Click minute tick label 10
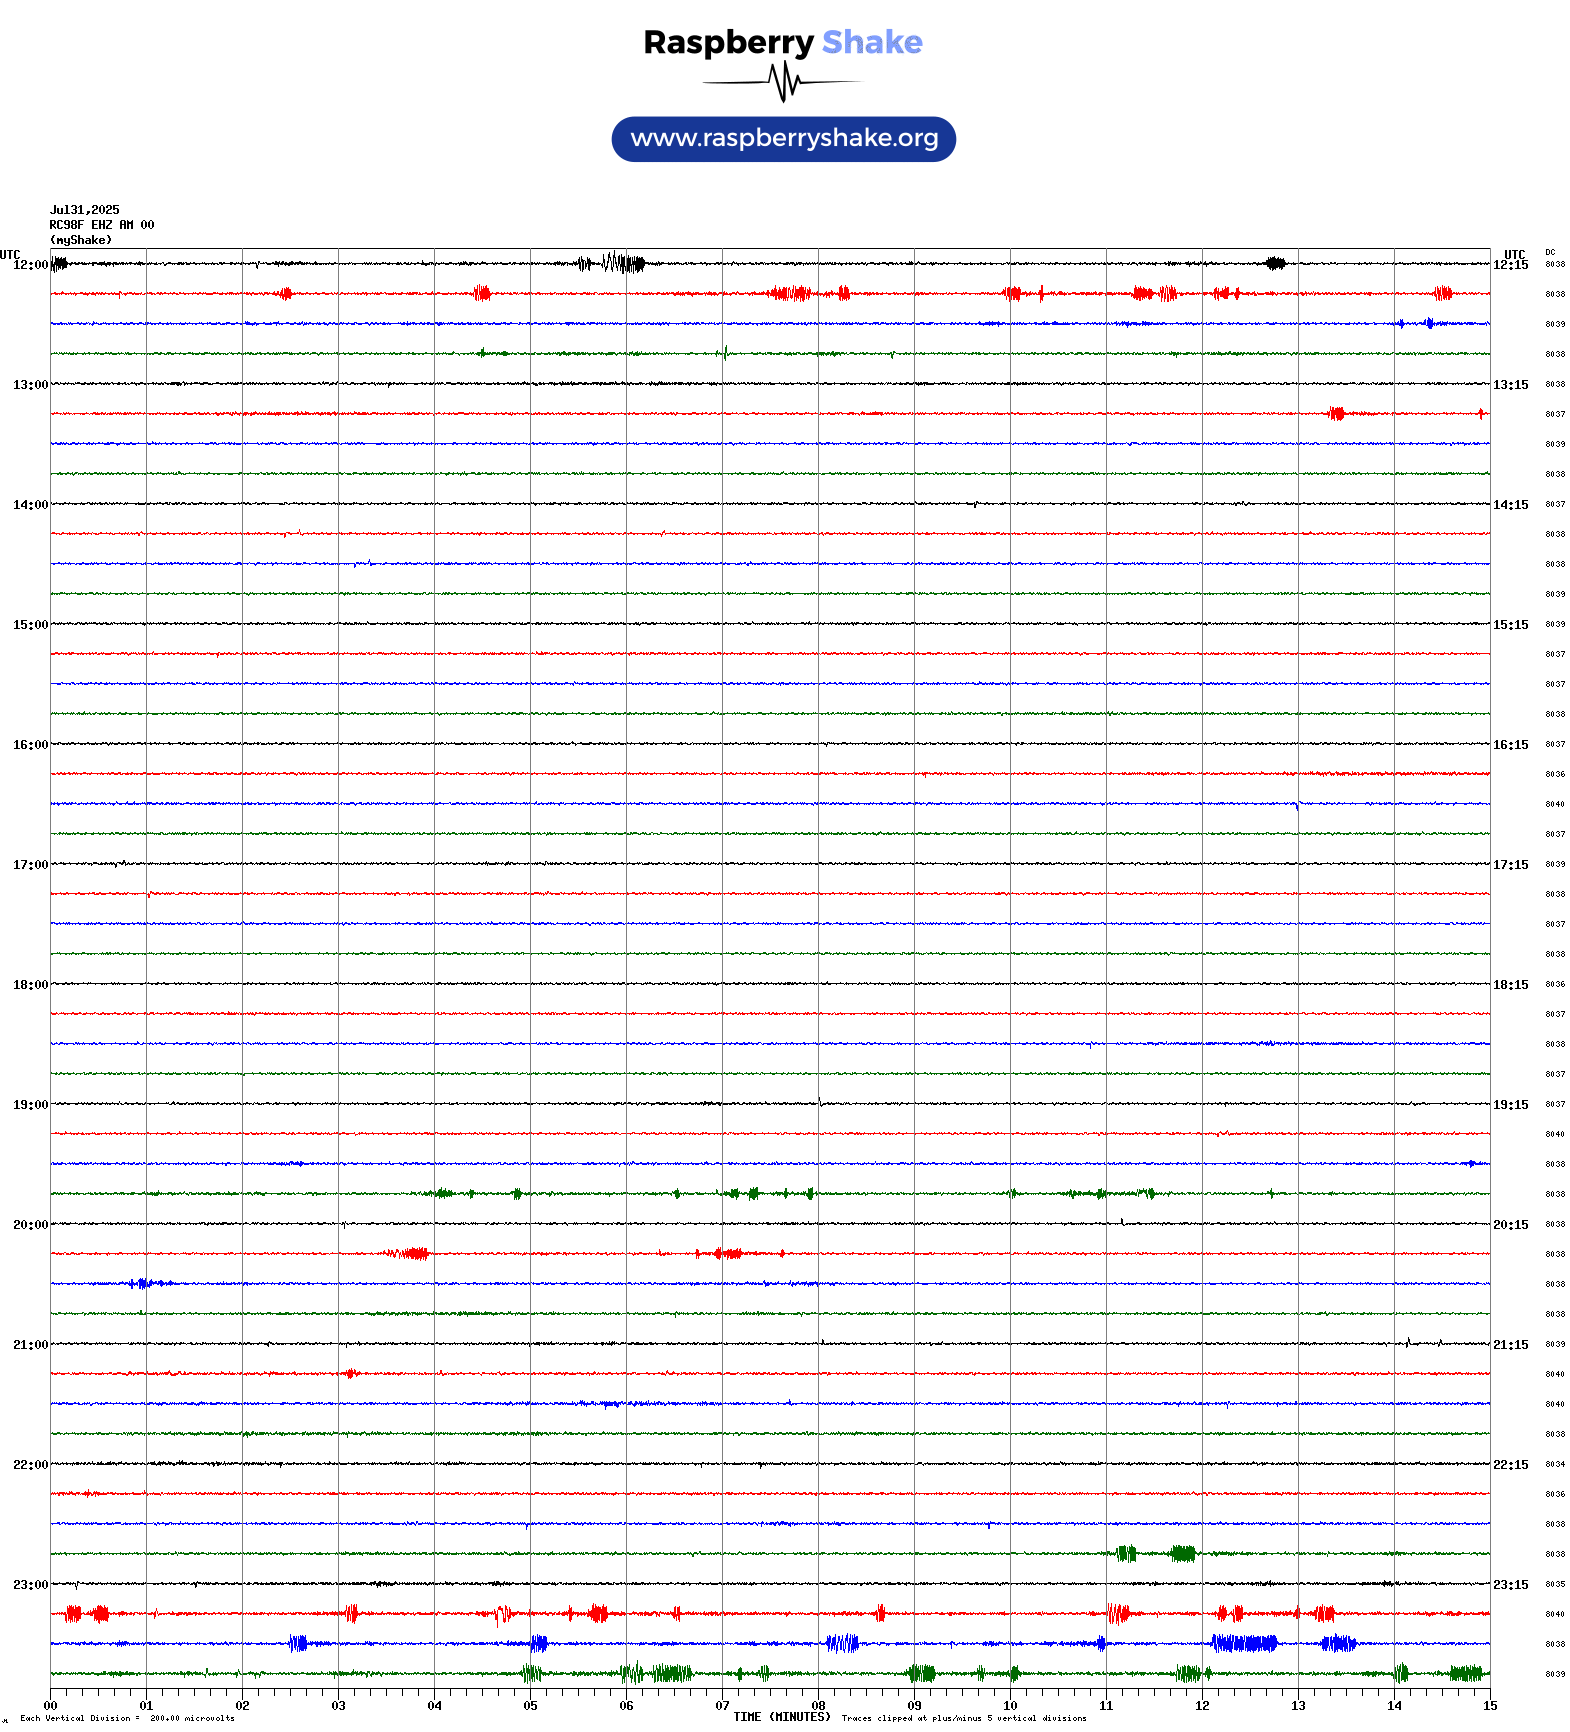 click(1011, 1706)
